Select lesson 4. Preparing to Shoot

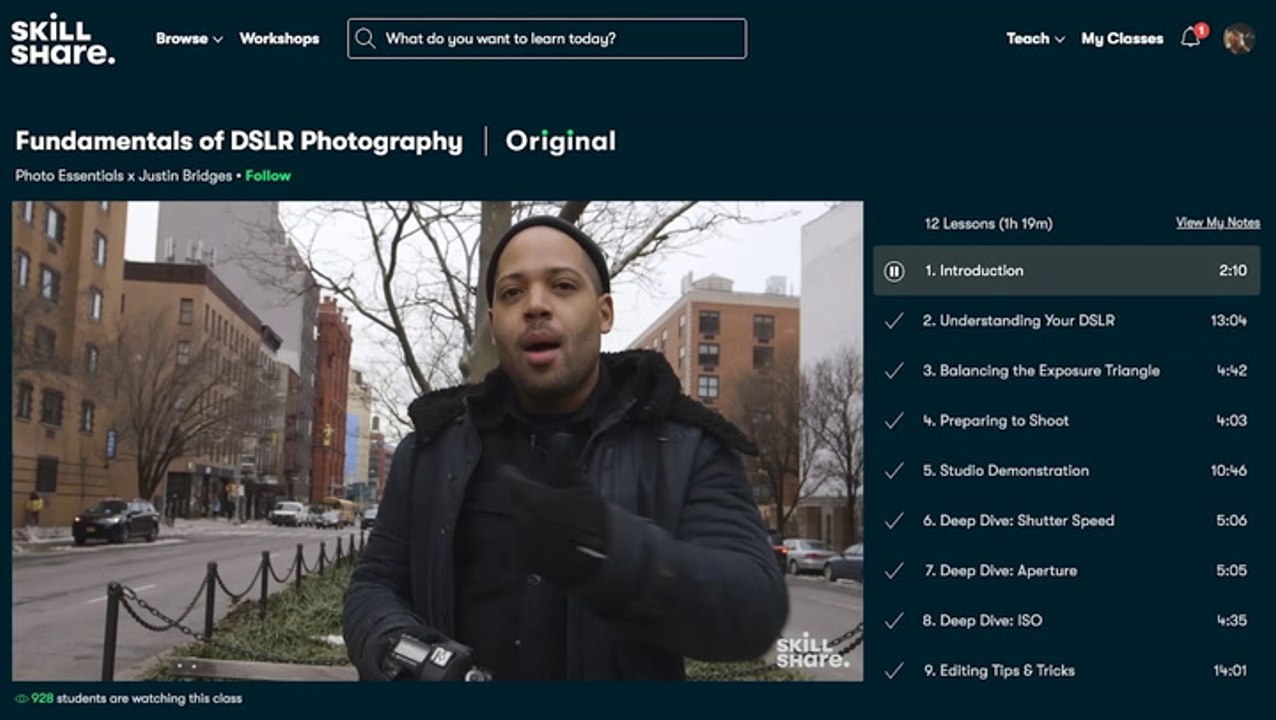pyautogui.click(x=1066, y=421)
